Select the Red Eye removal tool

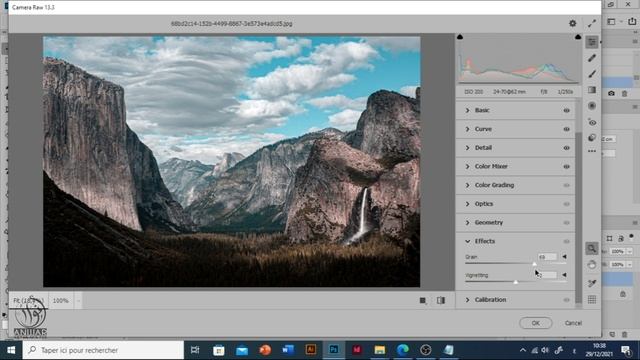(x=592, y=122)
